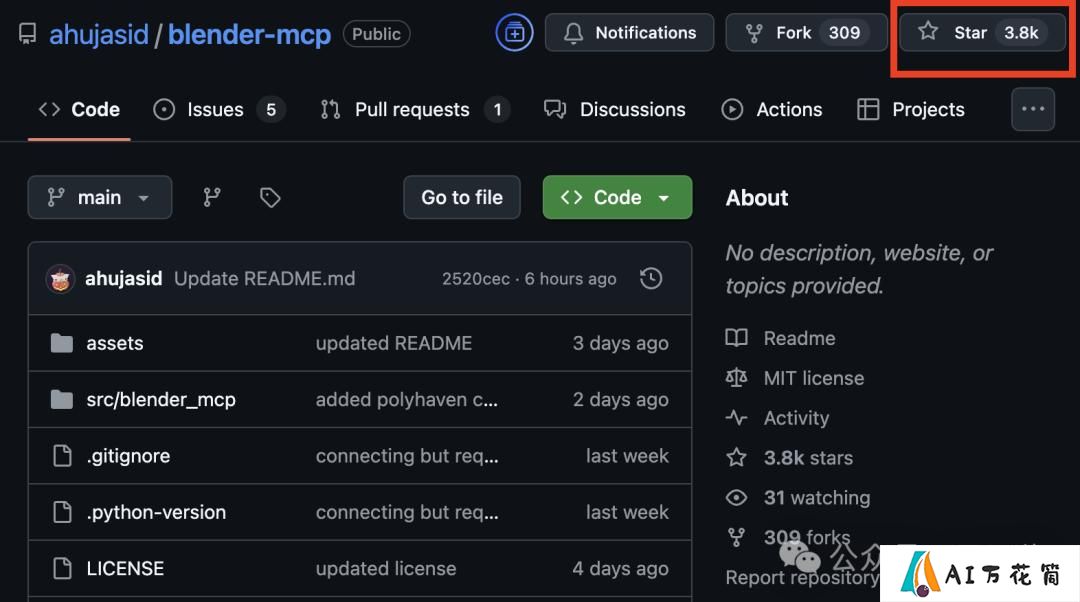Click the src/blender_mcp folder icon
Image resolution: width=1080 pixels, height=602 pixels.
62,399
